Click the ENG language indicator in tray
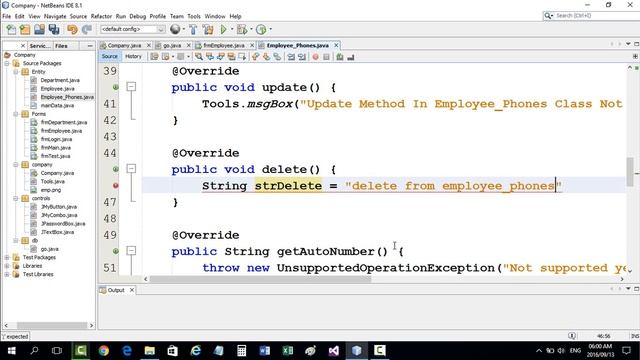Screen dimensions: 640x360 click(575, 351)
